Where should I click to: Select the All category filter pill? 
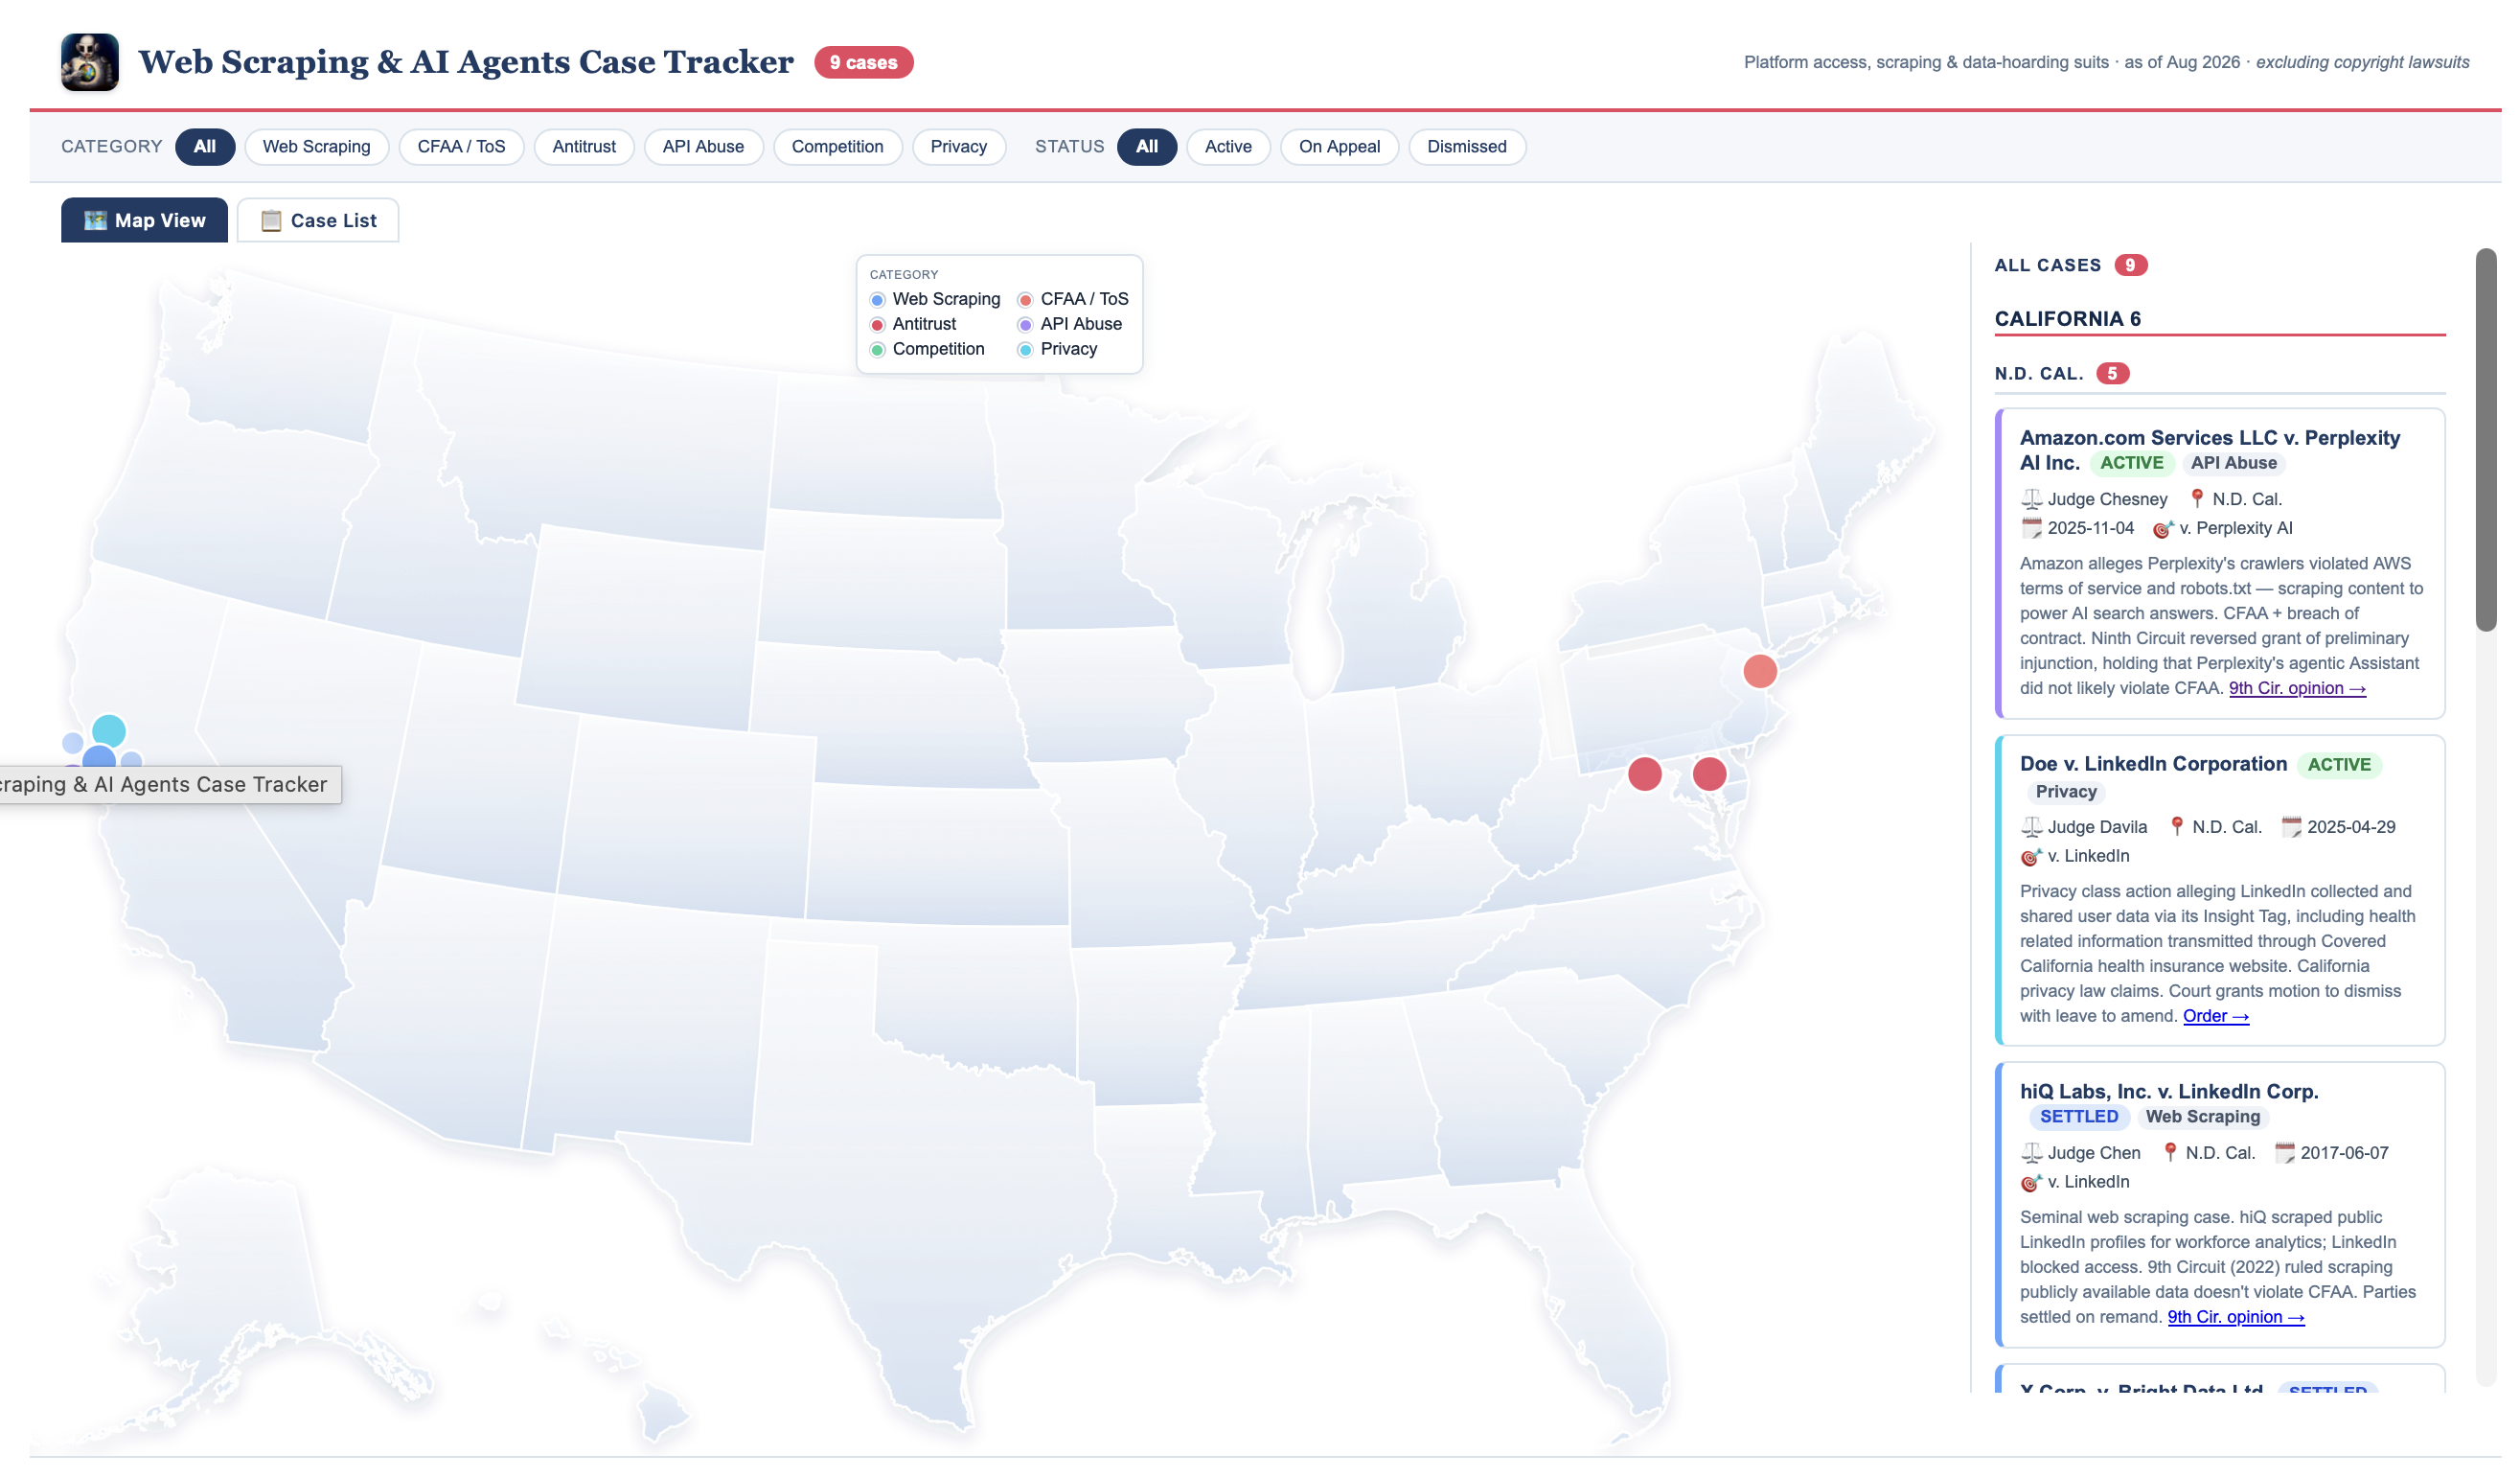coord(205,147)
